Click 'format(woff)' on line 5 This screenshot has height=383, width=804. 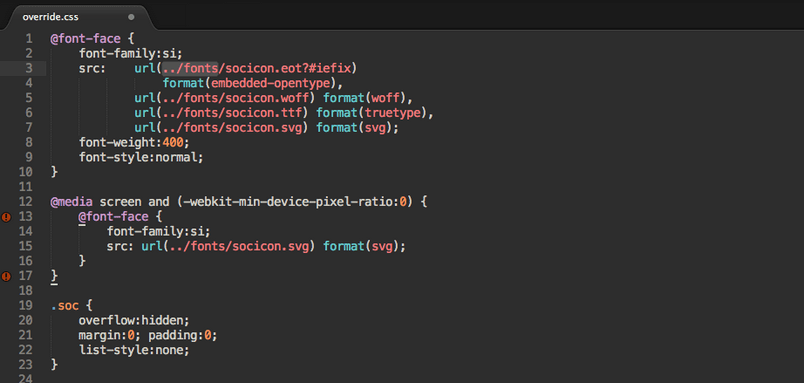tap(364, 98)
